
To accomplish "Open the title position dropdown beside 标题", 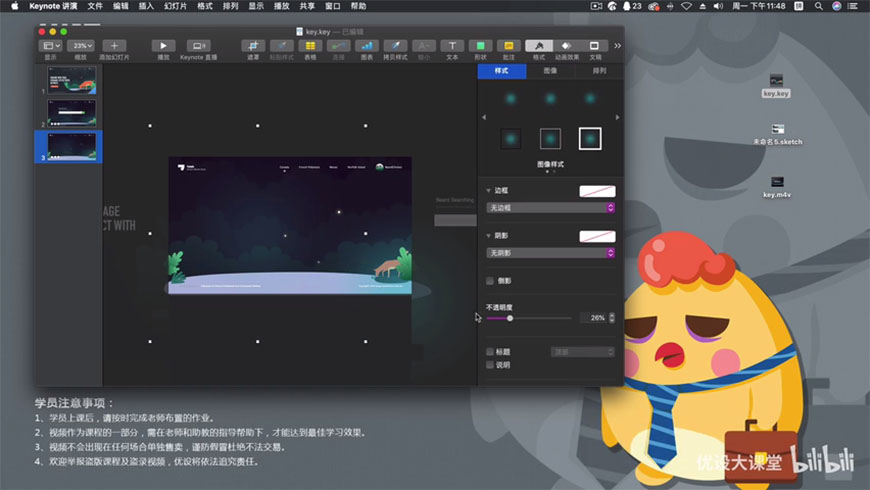I will 583,352.
